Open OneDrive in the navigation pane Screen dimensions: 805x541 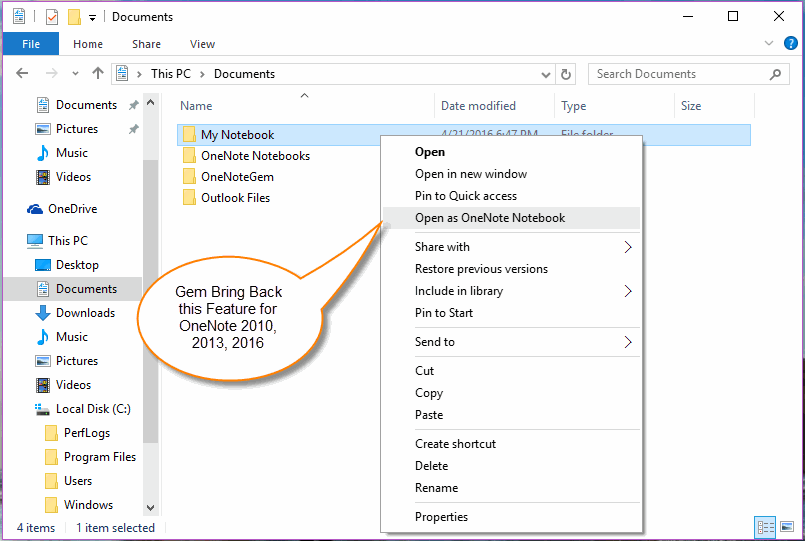pos(62,209)
